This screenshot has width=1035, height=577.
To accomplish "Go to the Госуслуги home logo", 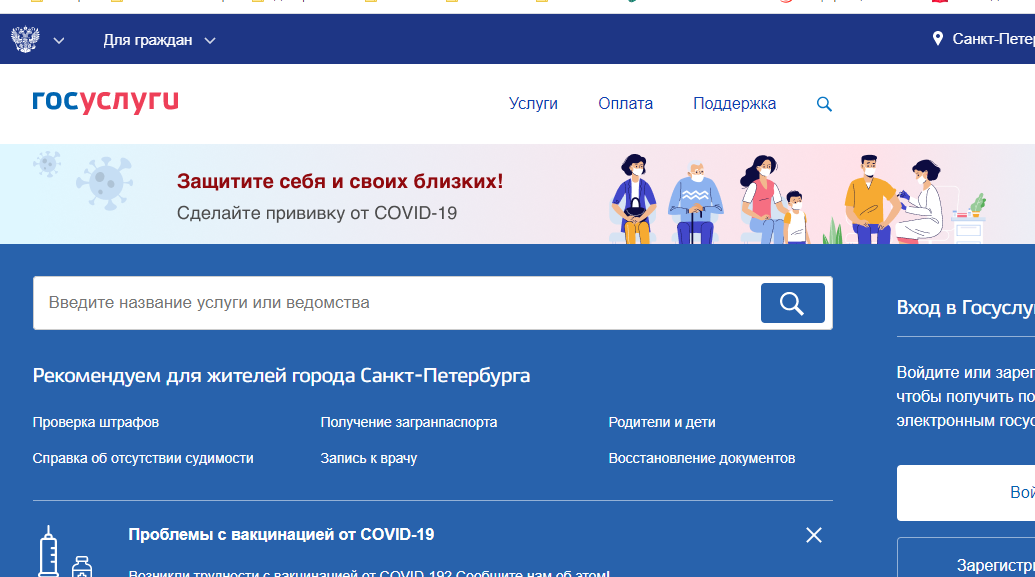I will (x=106, y=102).
